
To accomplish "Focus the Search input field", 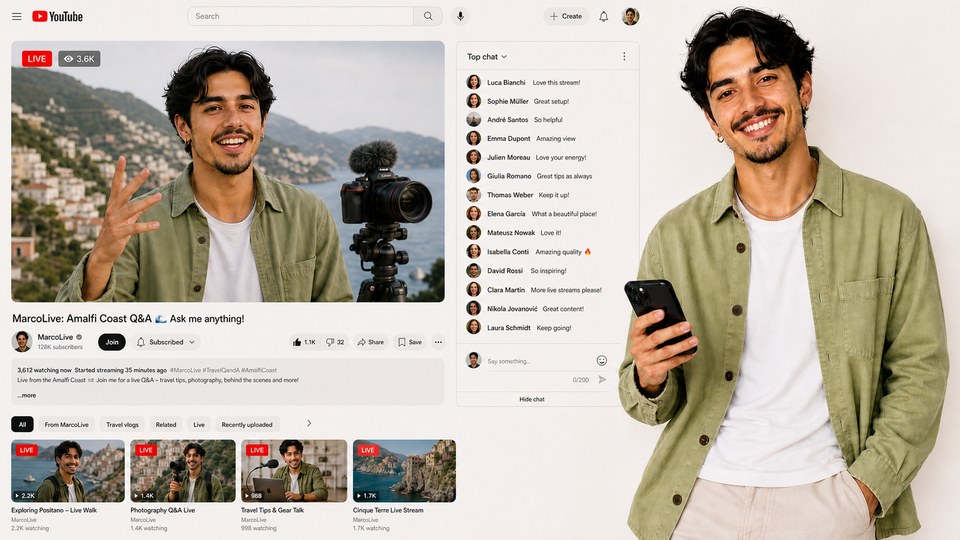I will pyautogui.click(x=301, y=16).
